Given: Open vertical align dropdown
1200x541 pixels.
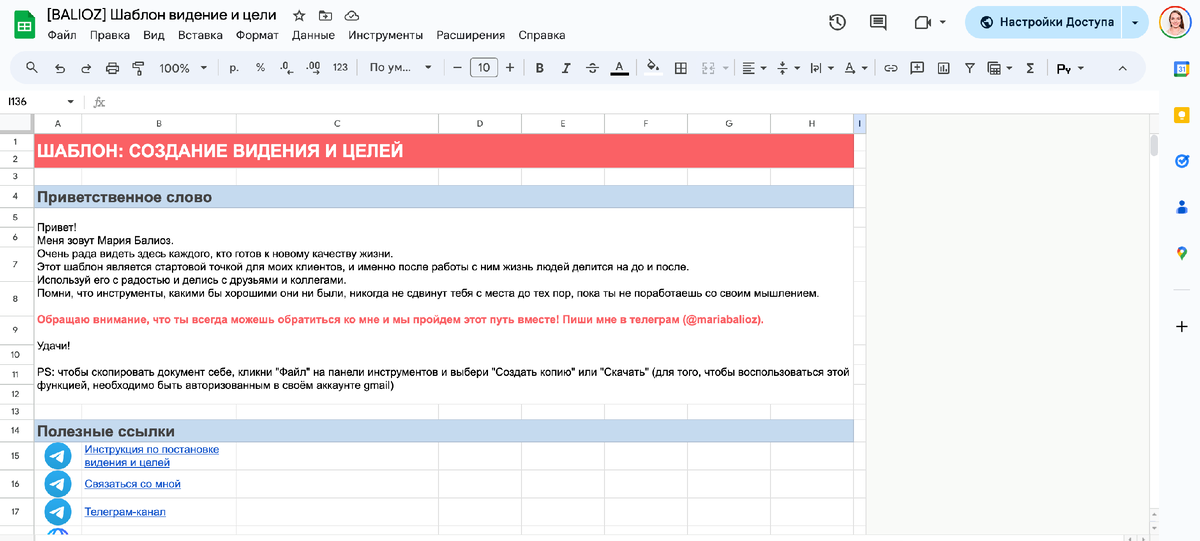Looking at the screenshot, I should 788,68.
